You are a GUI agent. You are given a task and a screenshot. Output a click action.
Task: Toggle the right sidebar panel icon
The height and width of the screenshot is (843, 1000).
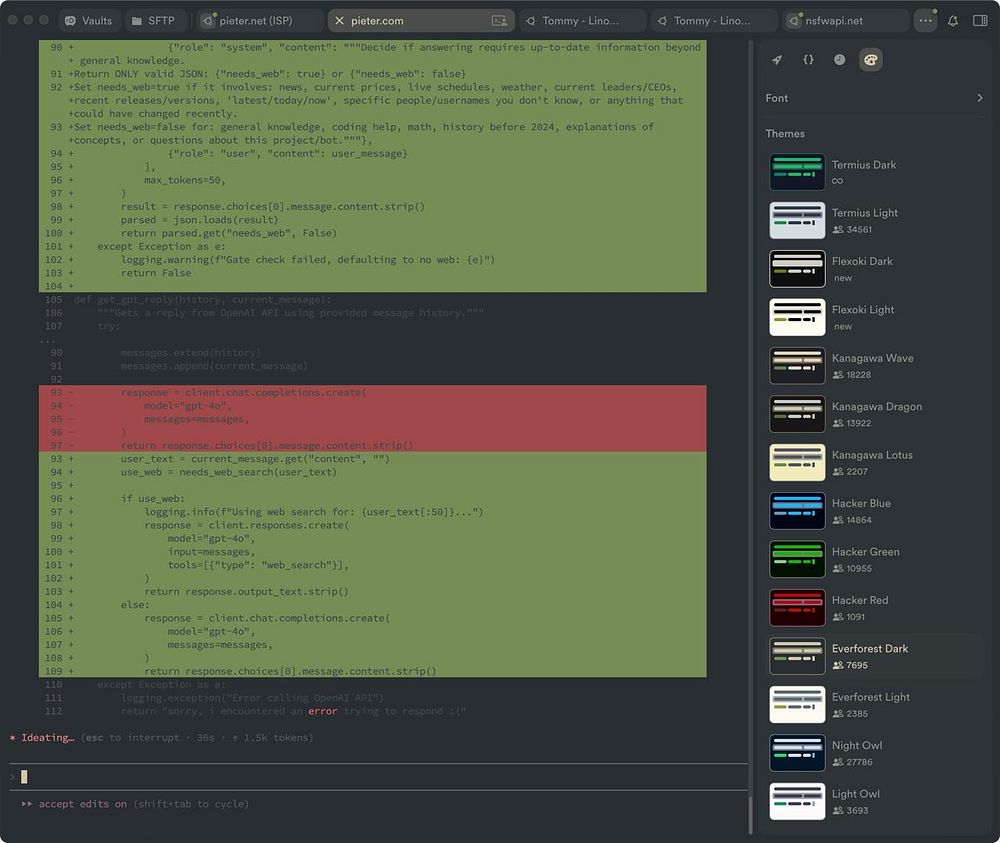(x=980, y=21)
